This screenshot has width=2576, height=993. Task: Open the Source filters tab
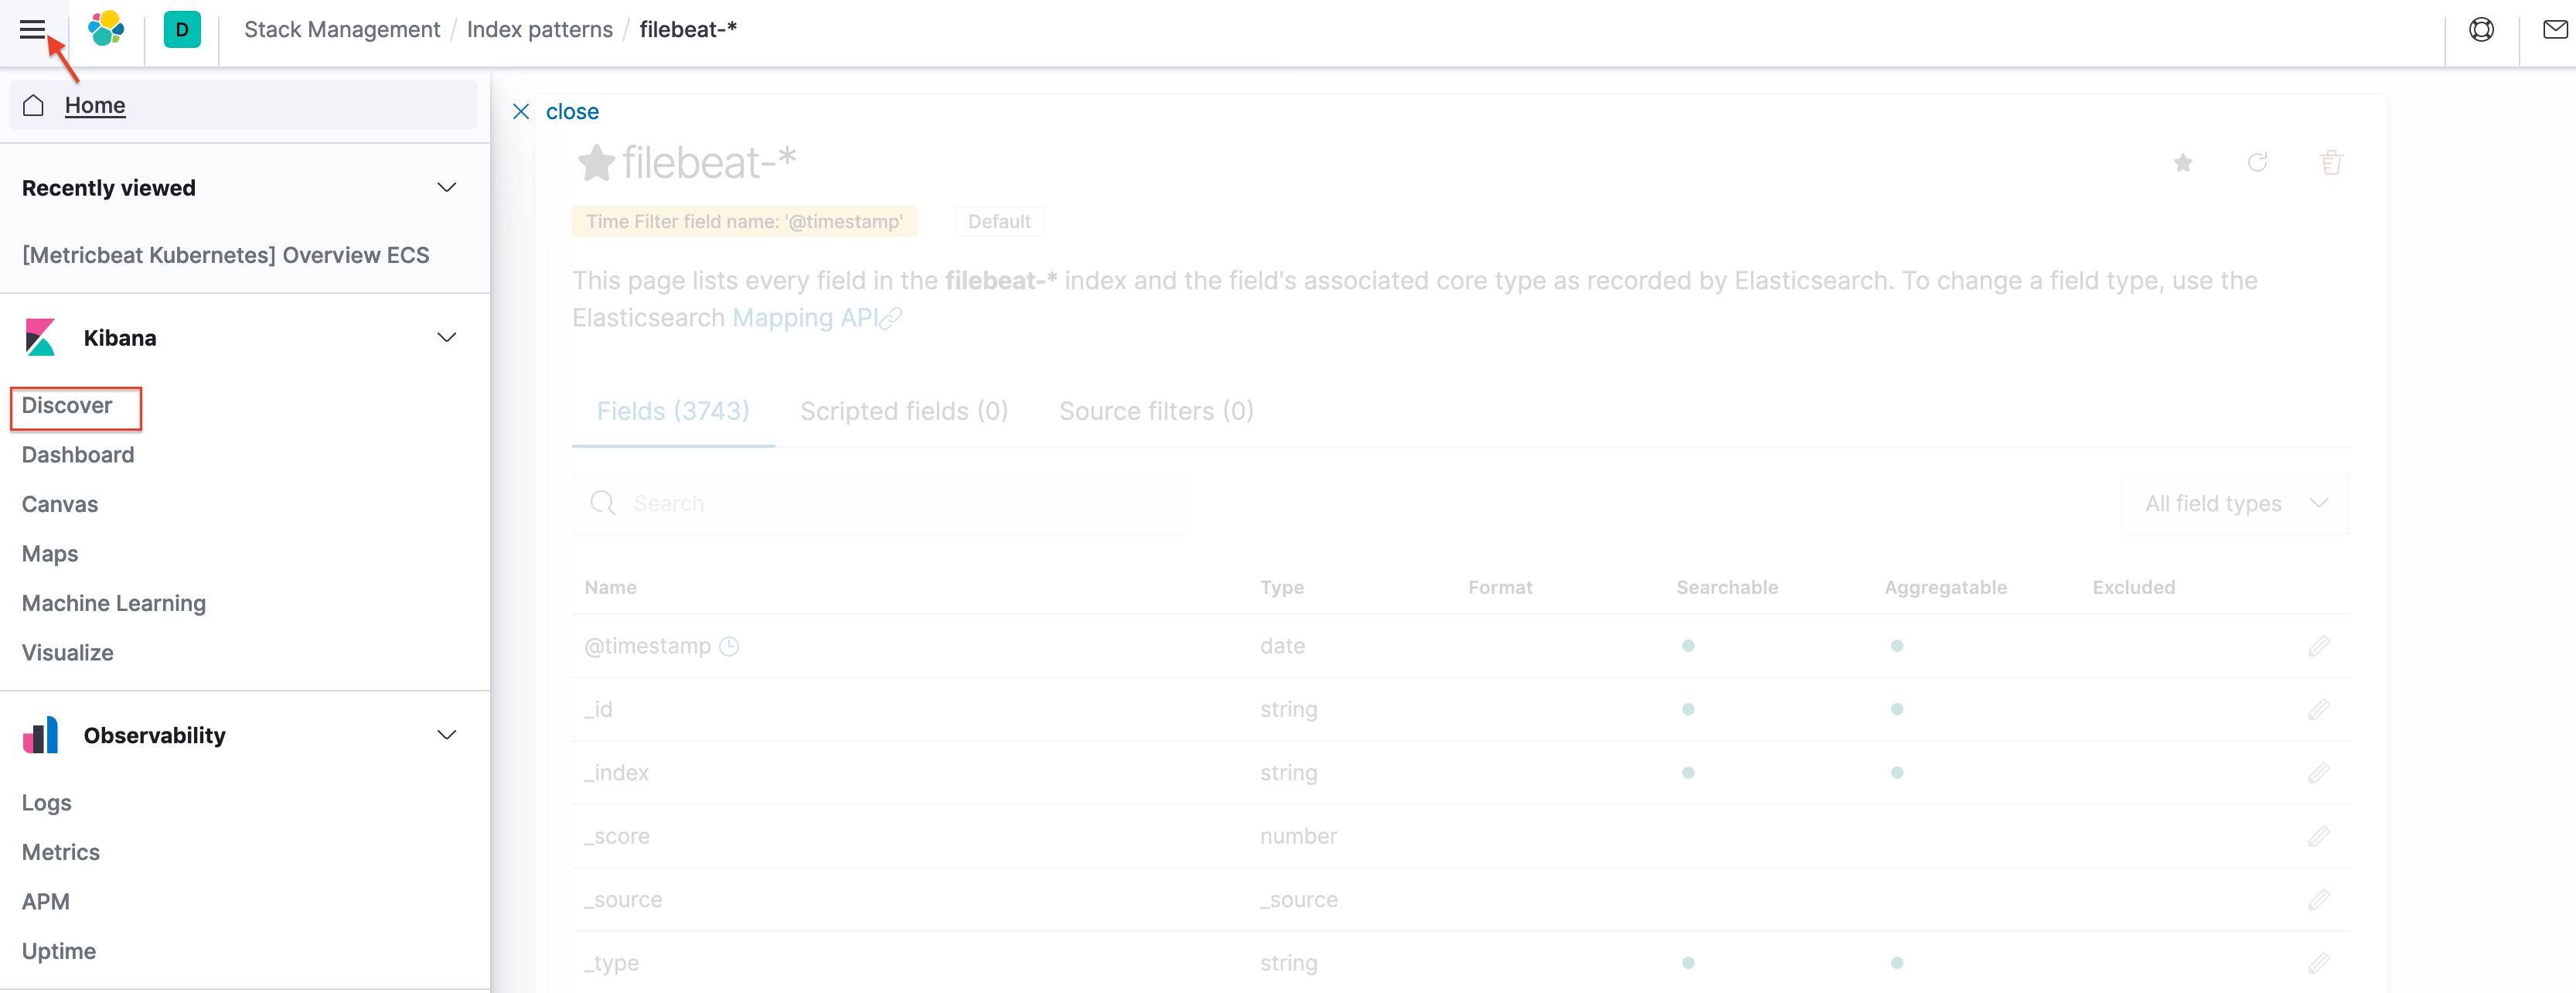pos(1156,410)
